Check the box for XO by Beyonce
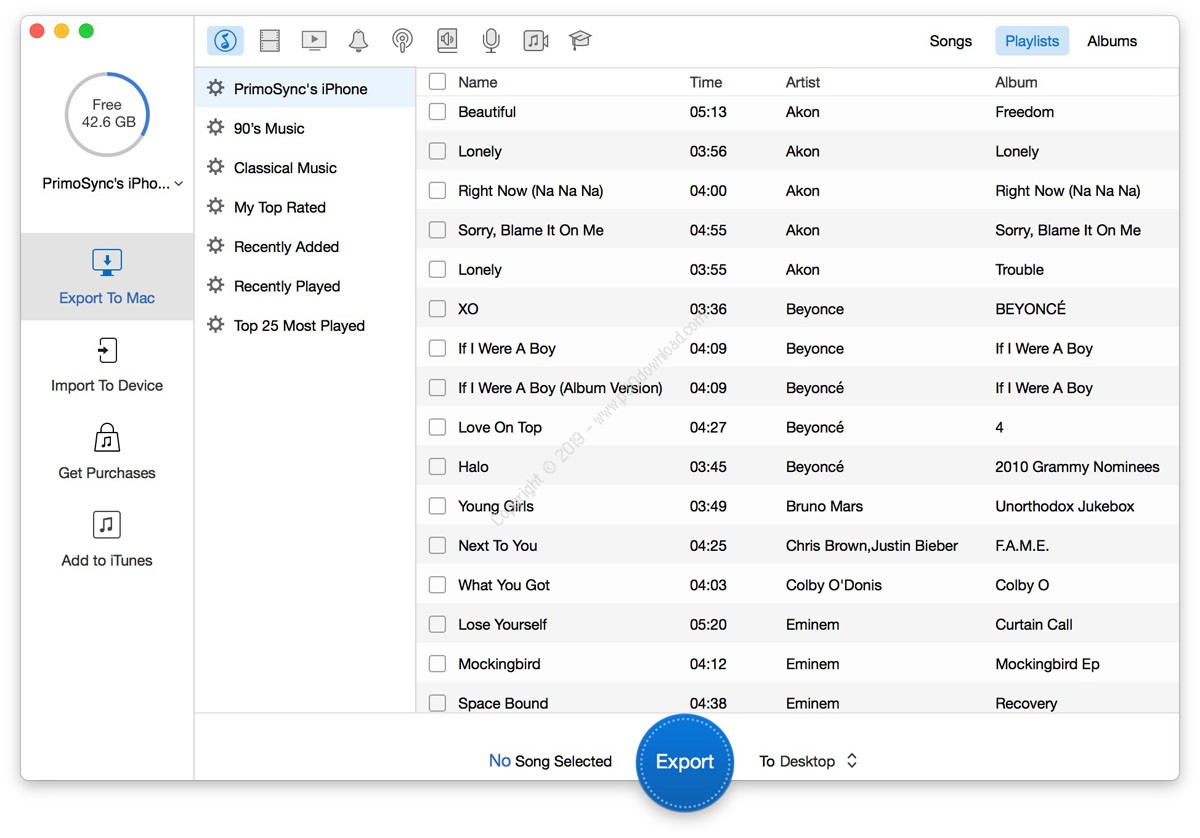This screenshot has width=1200, height=838. pos(437,309)
